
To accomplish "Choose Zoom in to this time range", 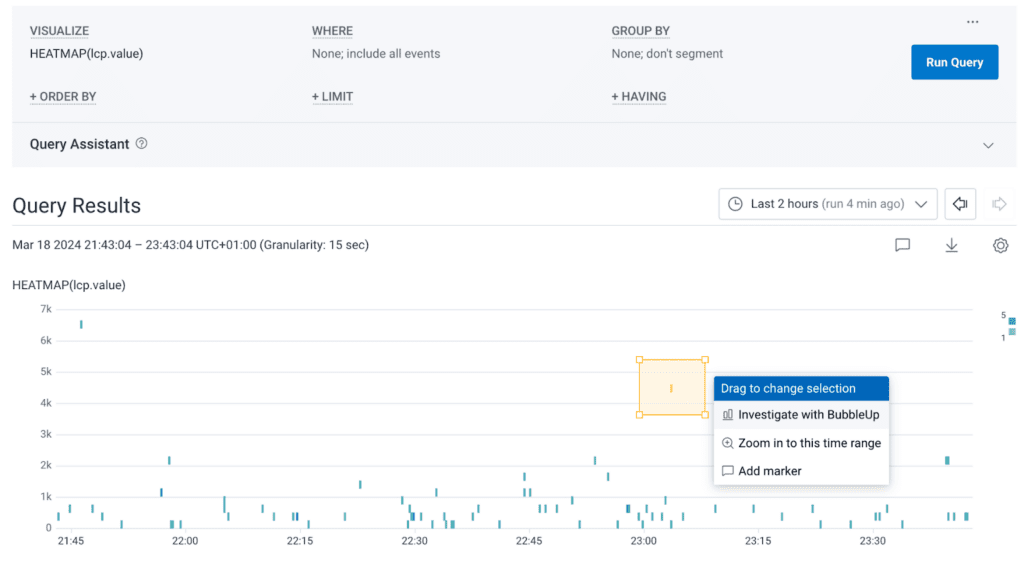I will pos(809,443).
